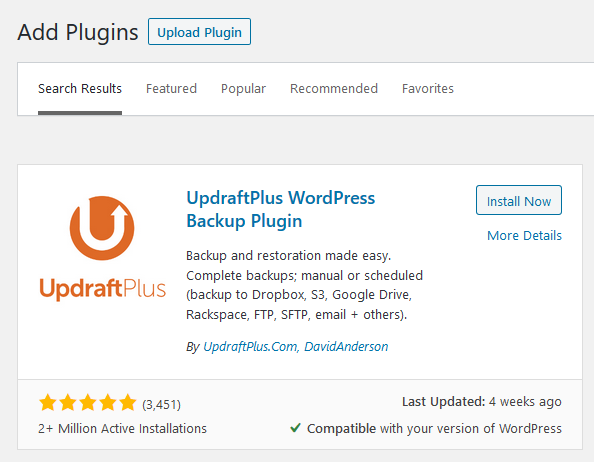Select the Search Results tab

pyautogui.click(x=80, y=89)
